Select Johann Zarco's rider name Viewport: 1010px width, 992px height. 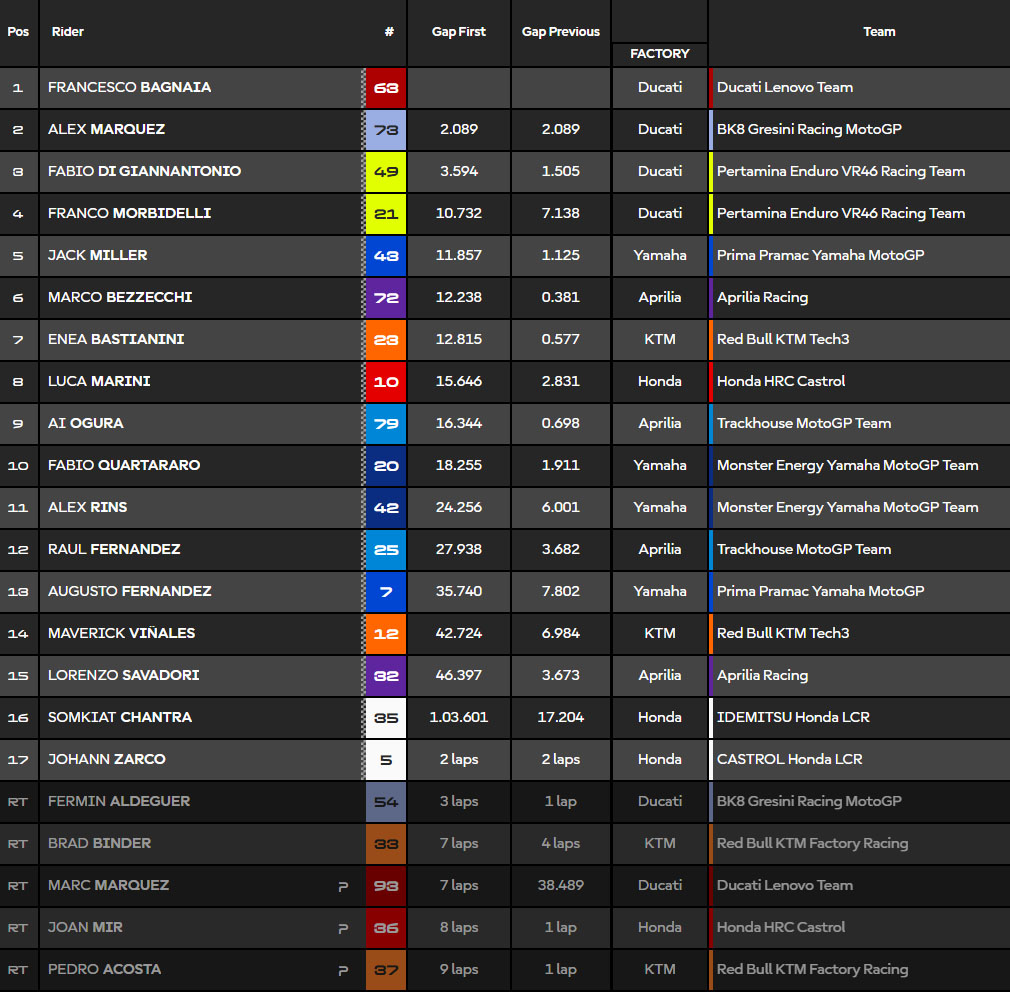pyautogui.click(x=107, y=760)
